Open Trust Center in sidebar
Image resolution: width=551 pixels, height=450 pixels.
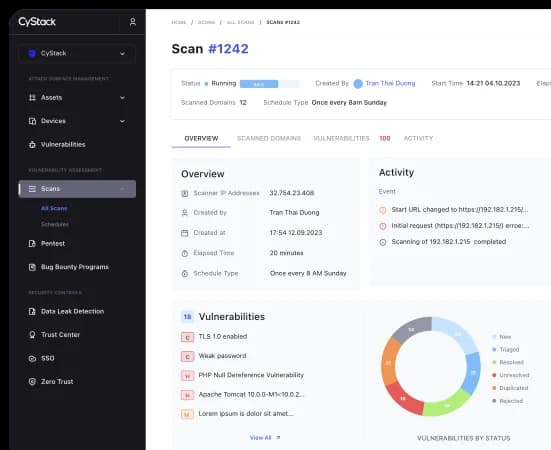60,335
